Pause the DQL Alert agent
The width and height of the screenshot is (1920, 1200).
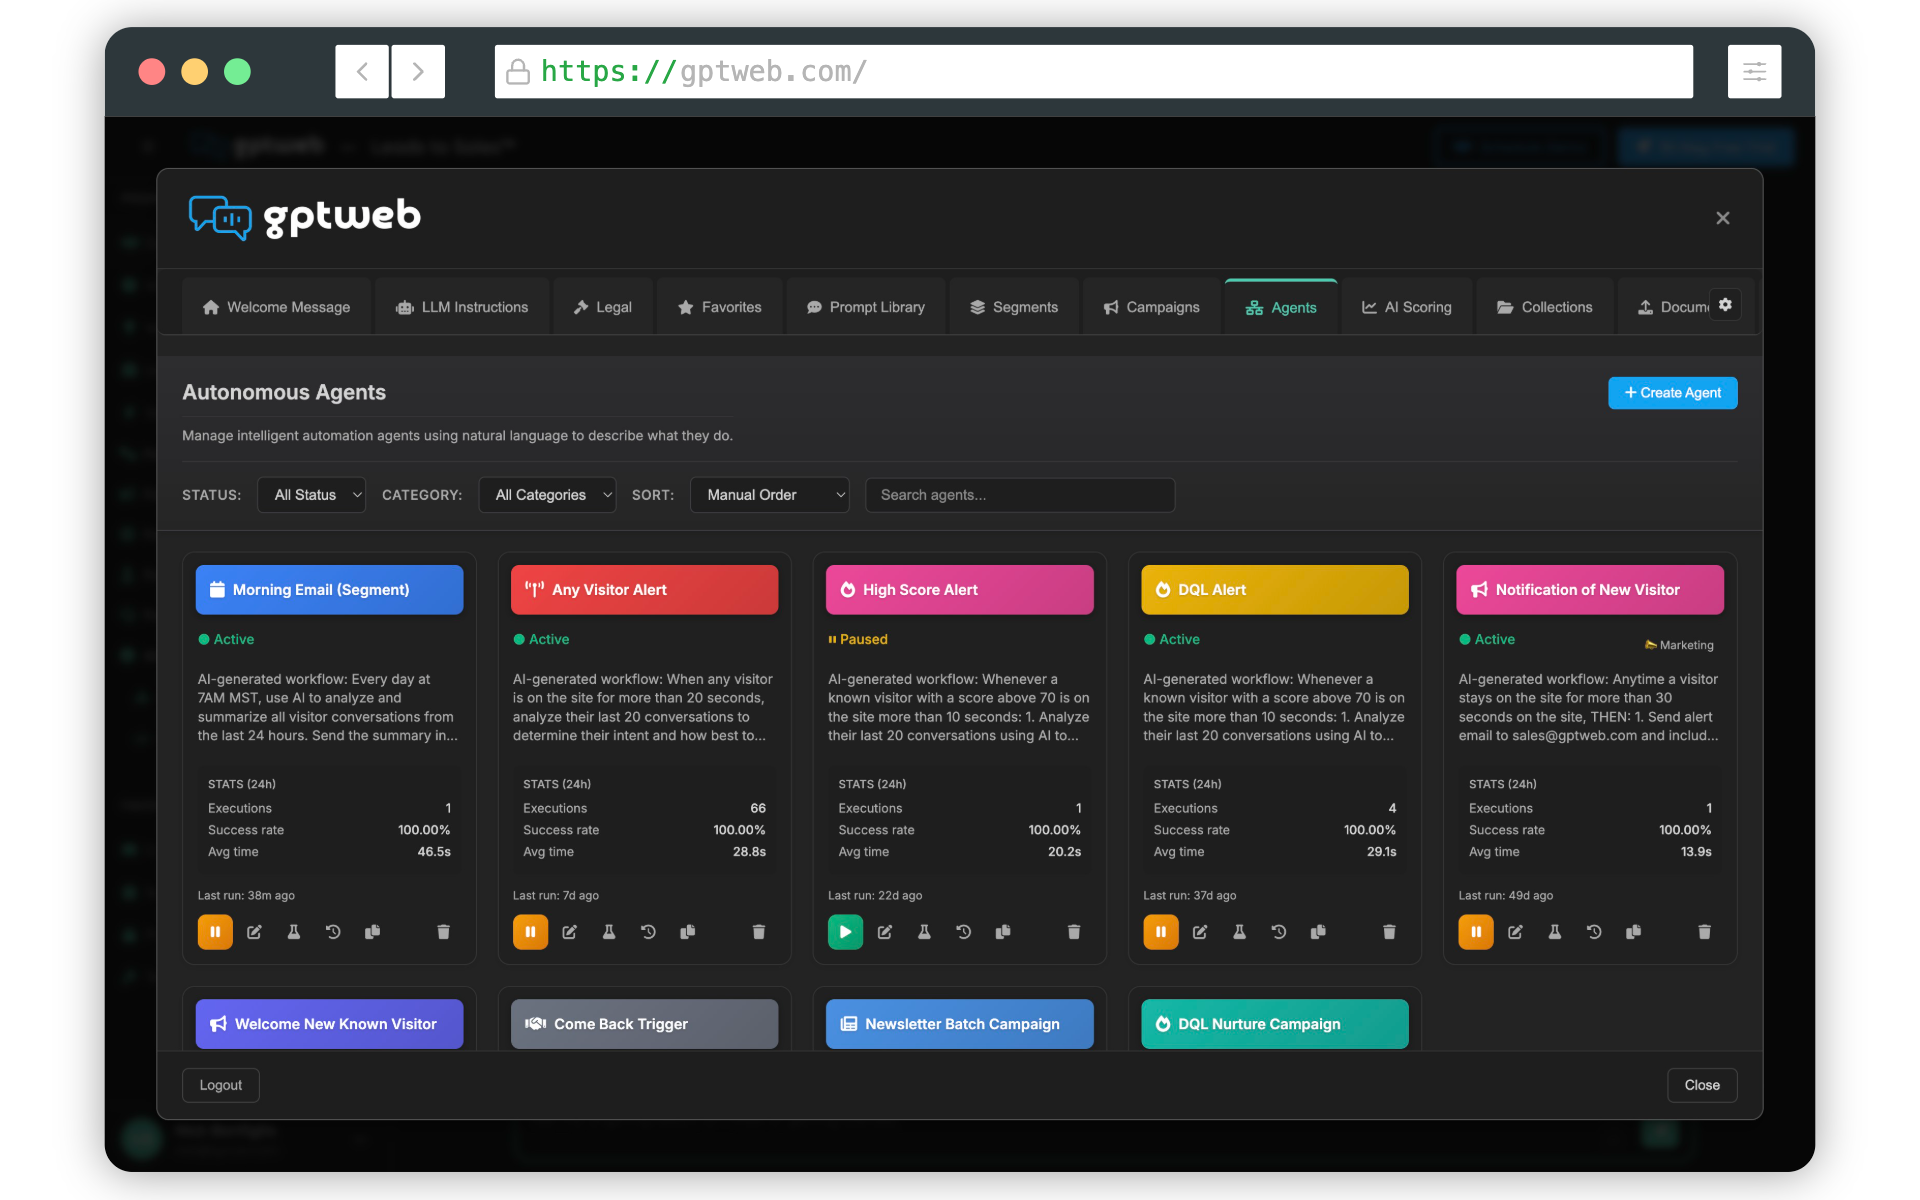click(x=1161, y=932)
